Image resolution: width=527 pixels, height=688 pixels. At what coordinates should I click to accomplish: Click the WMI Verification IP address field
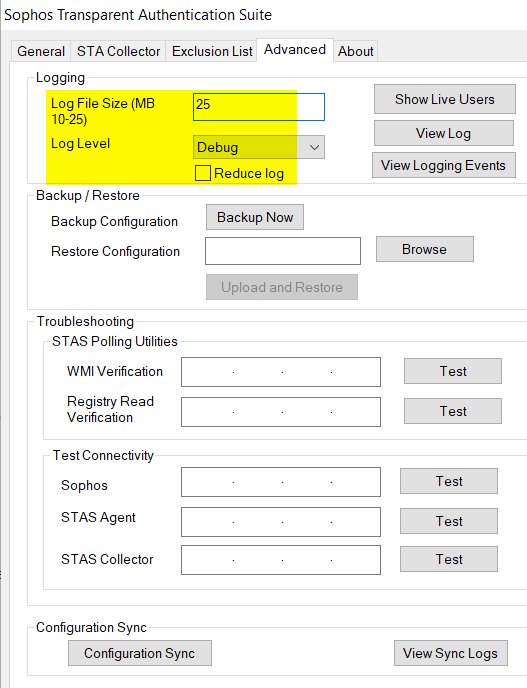click(281, 372)
